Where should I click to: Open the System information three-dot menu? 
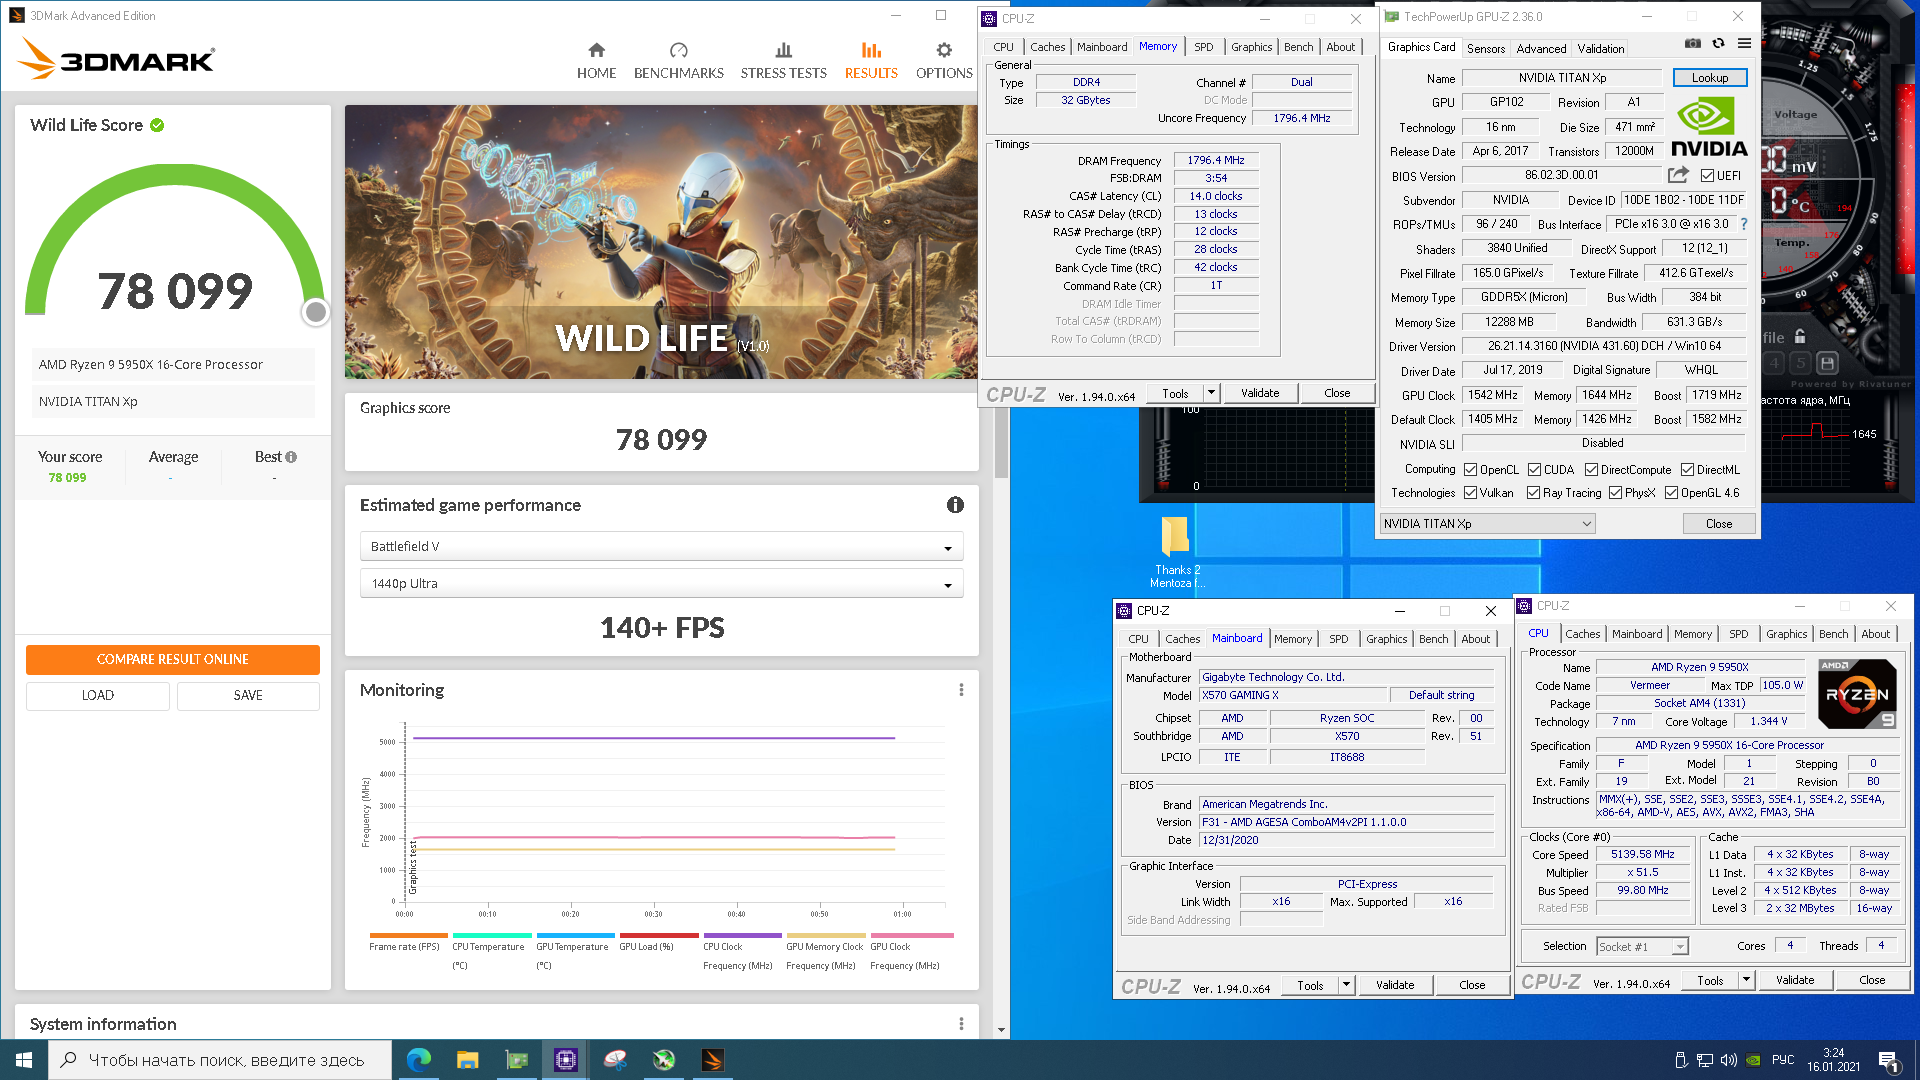pos(961,1024)
